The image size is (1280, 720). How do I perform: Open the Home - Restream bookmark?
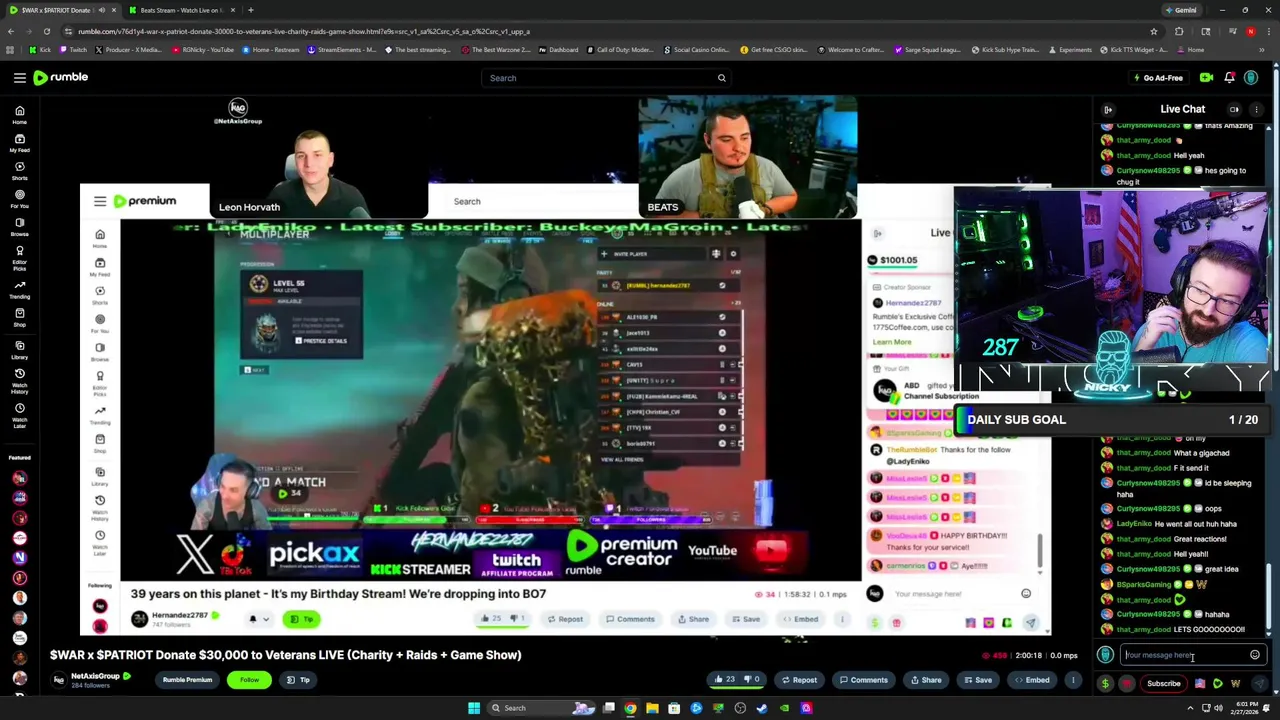pyautogui.click(x=270, y=50)
